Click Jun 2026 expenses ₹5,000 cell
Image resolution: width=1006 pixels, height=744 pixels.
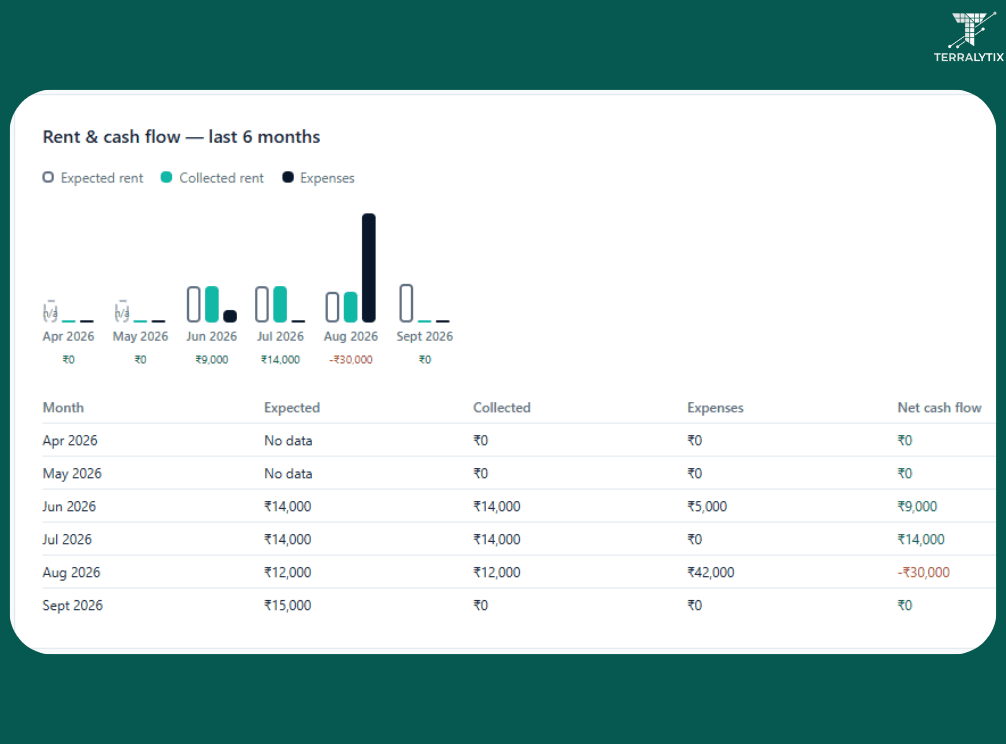707,507
